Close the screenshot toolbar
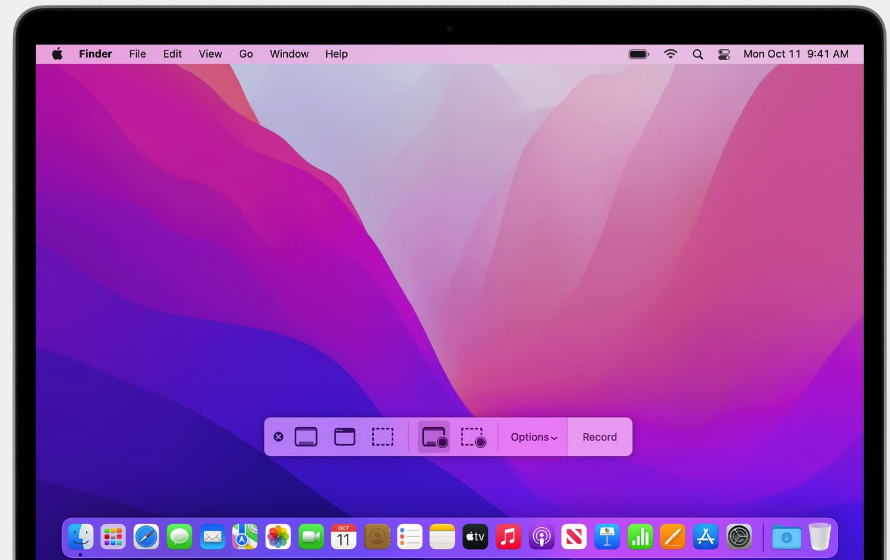 [x=278, y=437]
